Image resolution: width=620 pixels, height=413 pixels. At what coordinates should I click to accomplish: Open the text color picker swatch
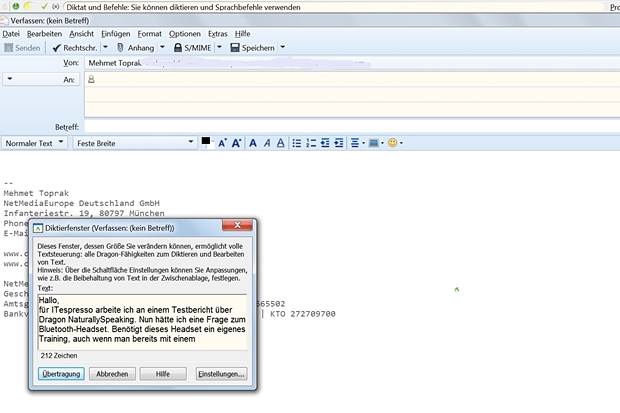206,141
